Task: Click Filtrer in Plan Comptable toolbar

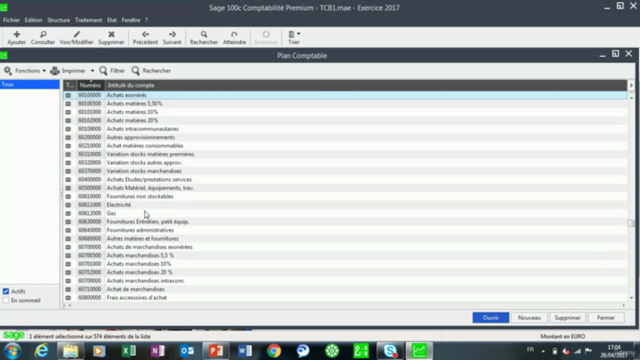Action: click(x=112, y=71)
